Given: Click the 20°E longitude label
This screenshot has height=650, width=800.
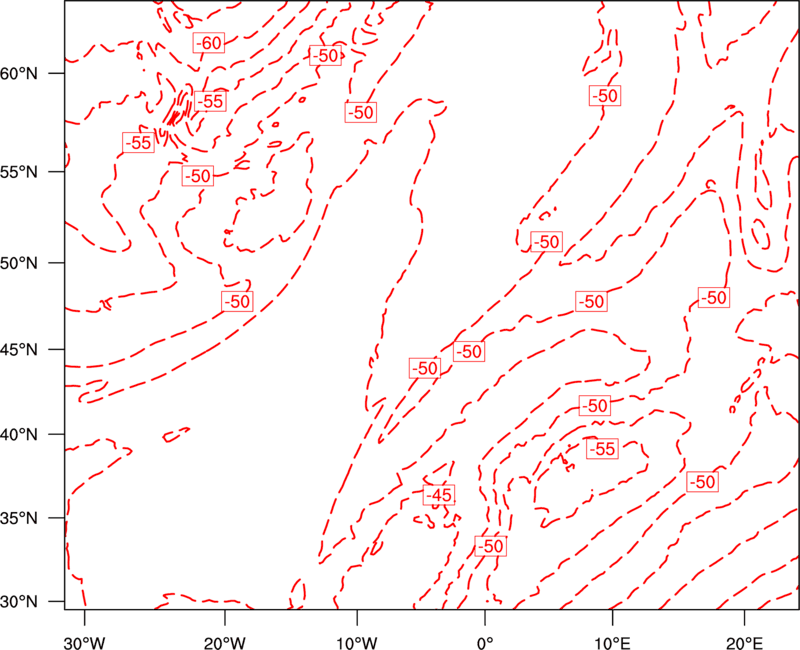Looking at the screenshot, I should click(x=744, y=643).
